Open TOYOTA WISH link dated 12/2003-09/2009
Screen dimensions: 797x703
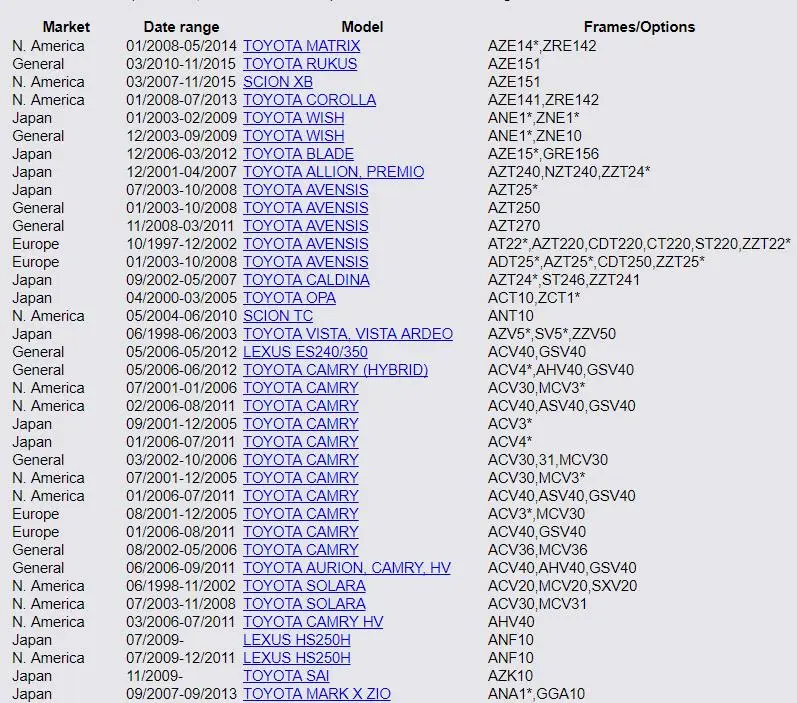pos(294,136)
